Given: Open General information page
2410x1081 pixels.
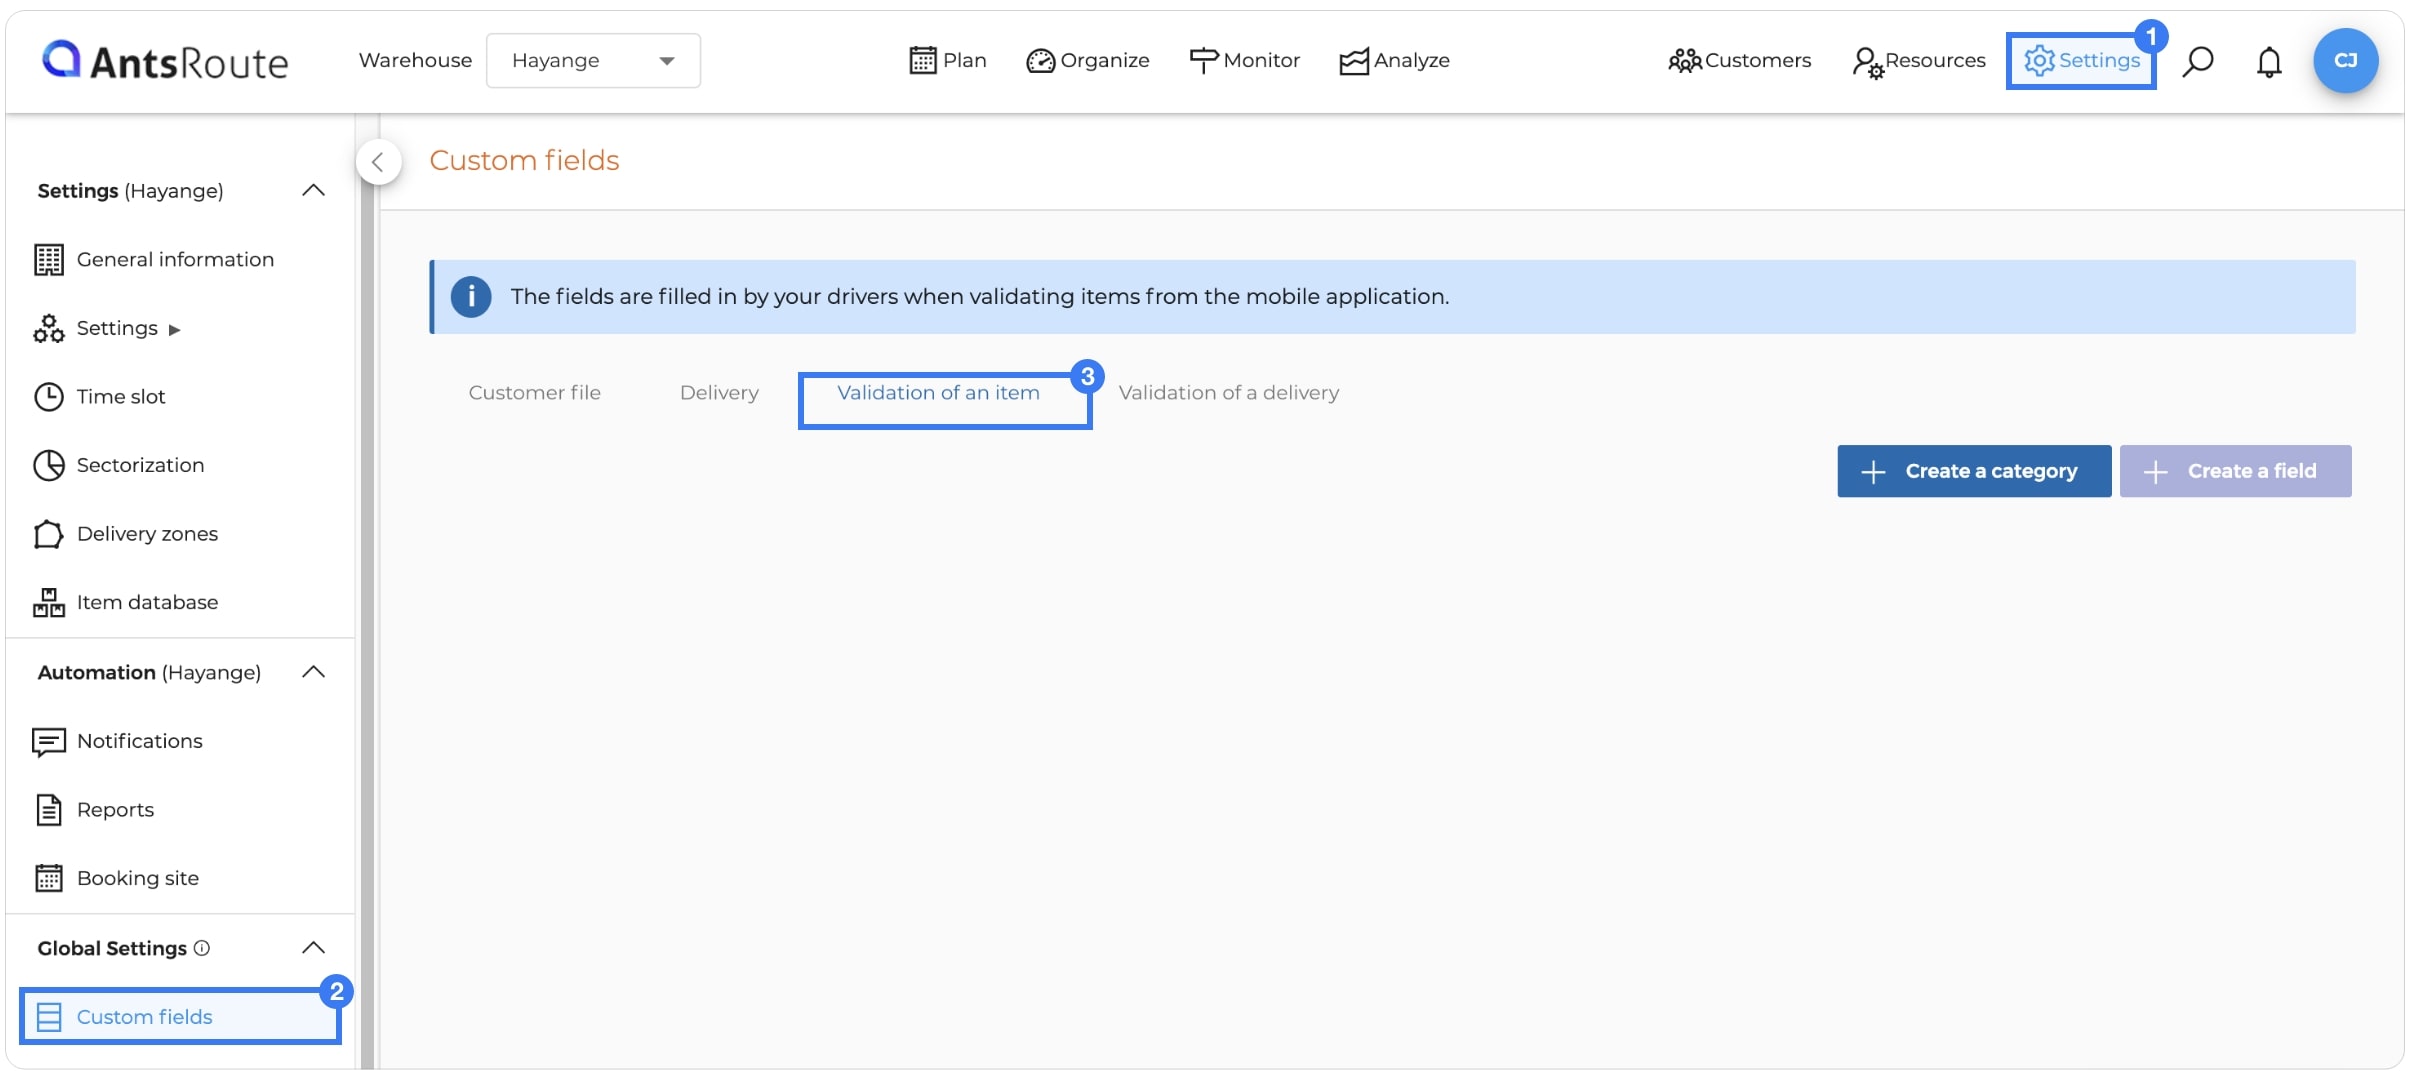Looking at the screenshot, I should pyautogui.click(x=175, y=260).
